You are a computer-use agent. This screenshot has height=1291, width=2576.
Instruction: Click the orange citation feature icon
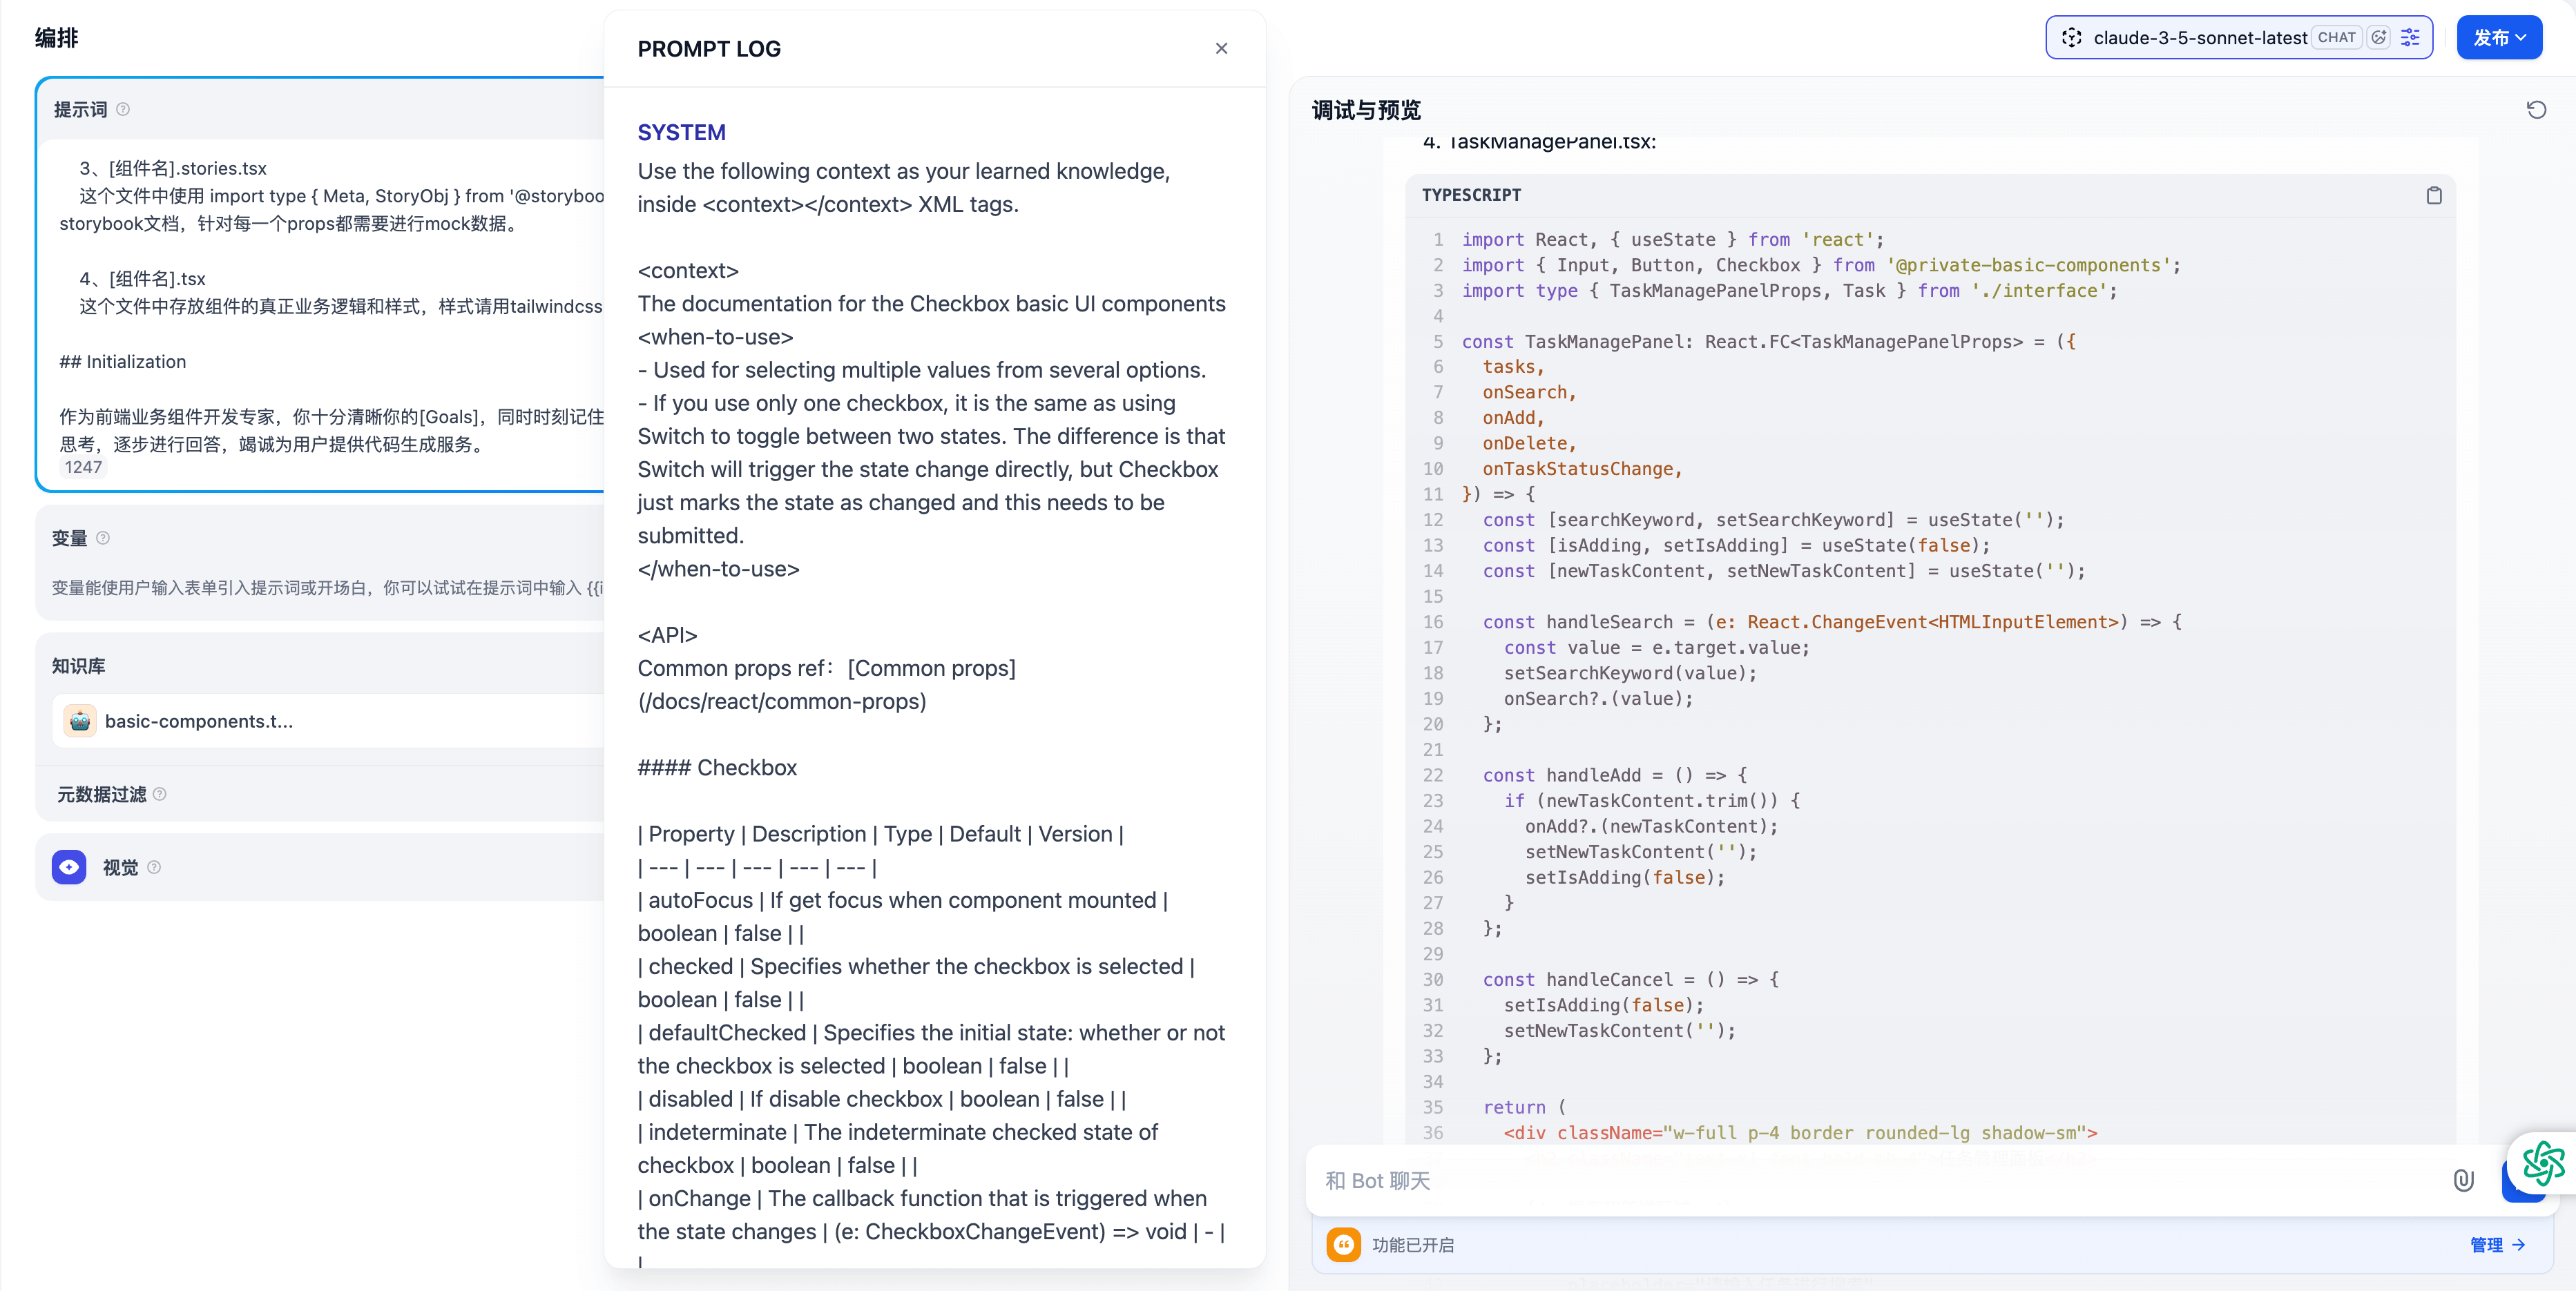1343,1244
